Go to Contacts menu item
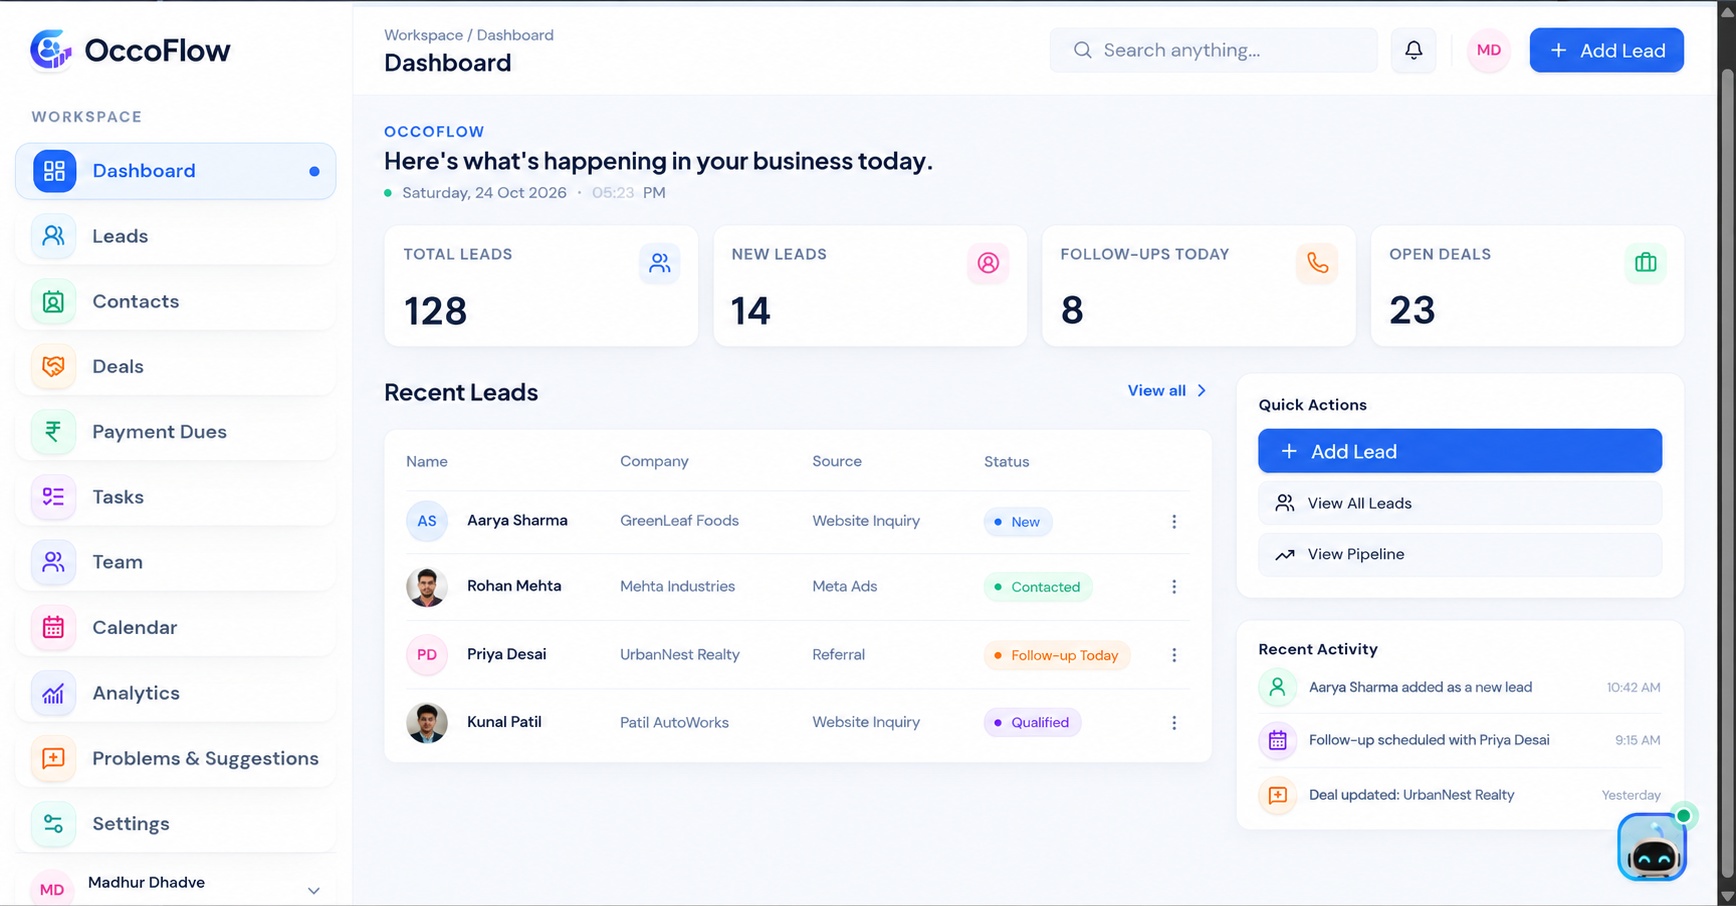Viewport: 1736px width, 906px height. click(176, 301)
